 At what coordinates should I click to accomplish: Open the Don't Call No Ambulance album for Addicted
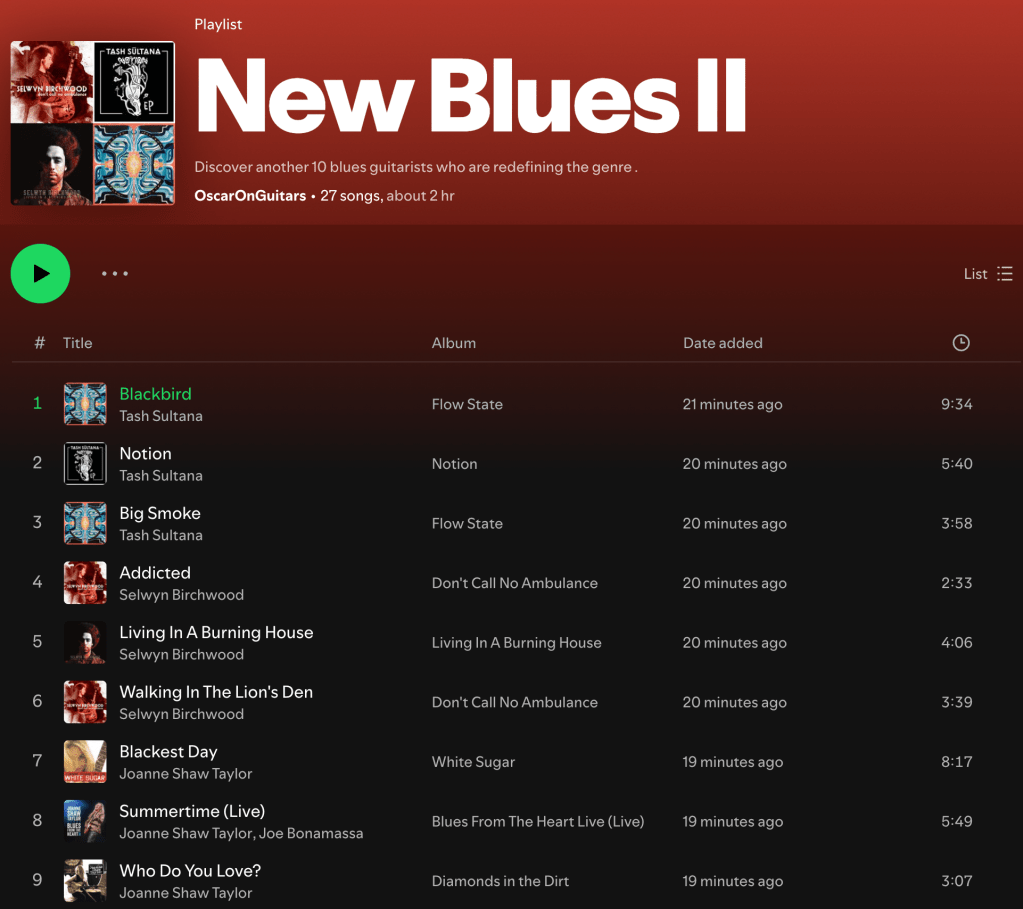[514, 583]
